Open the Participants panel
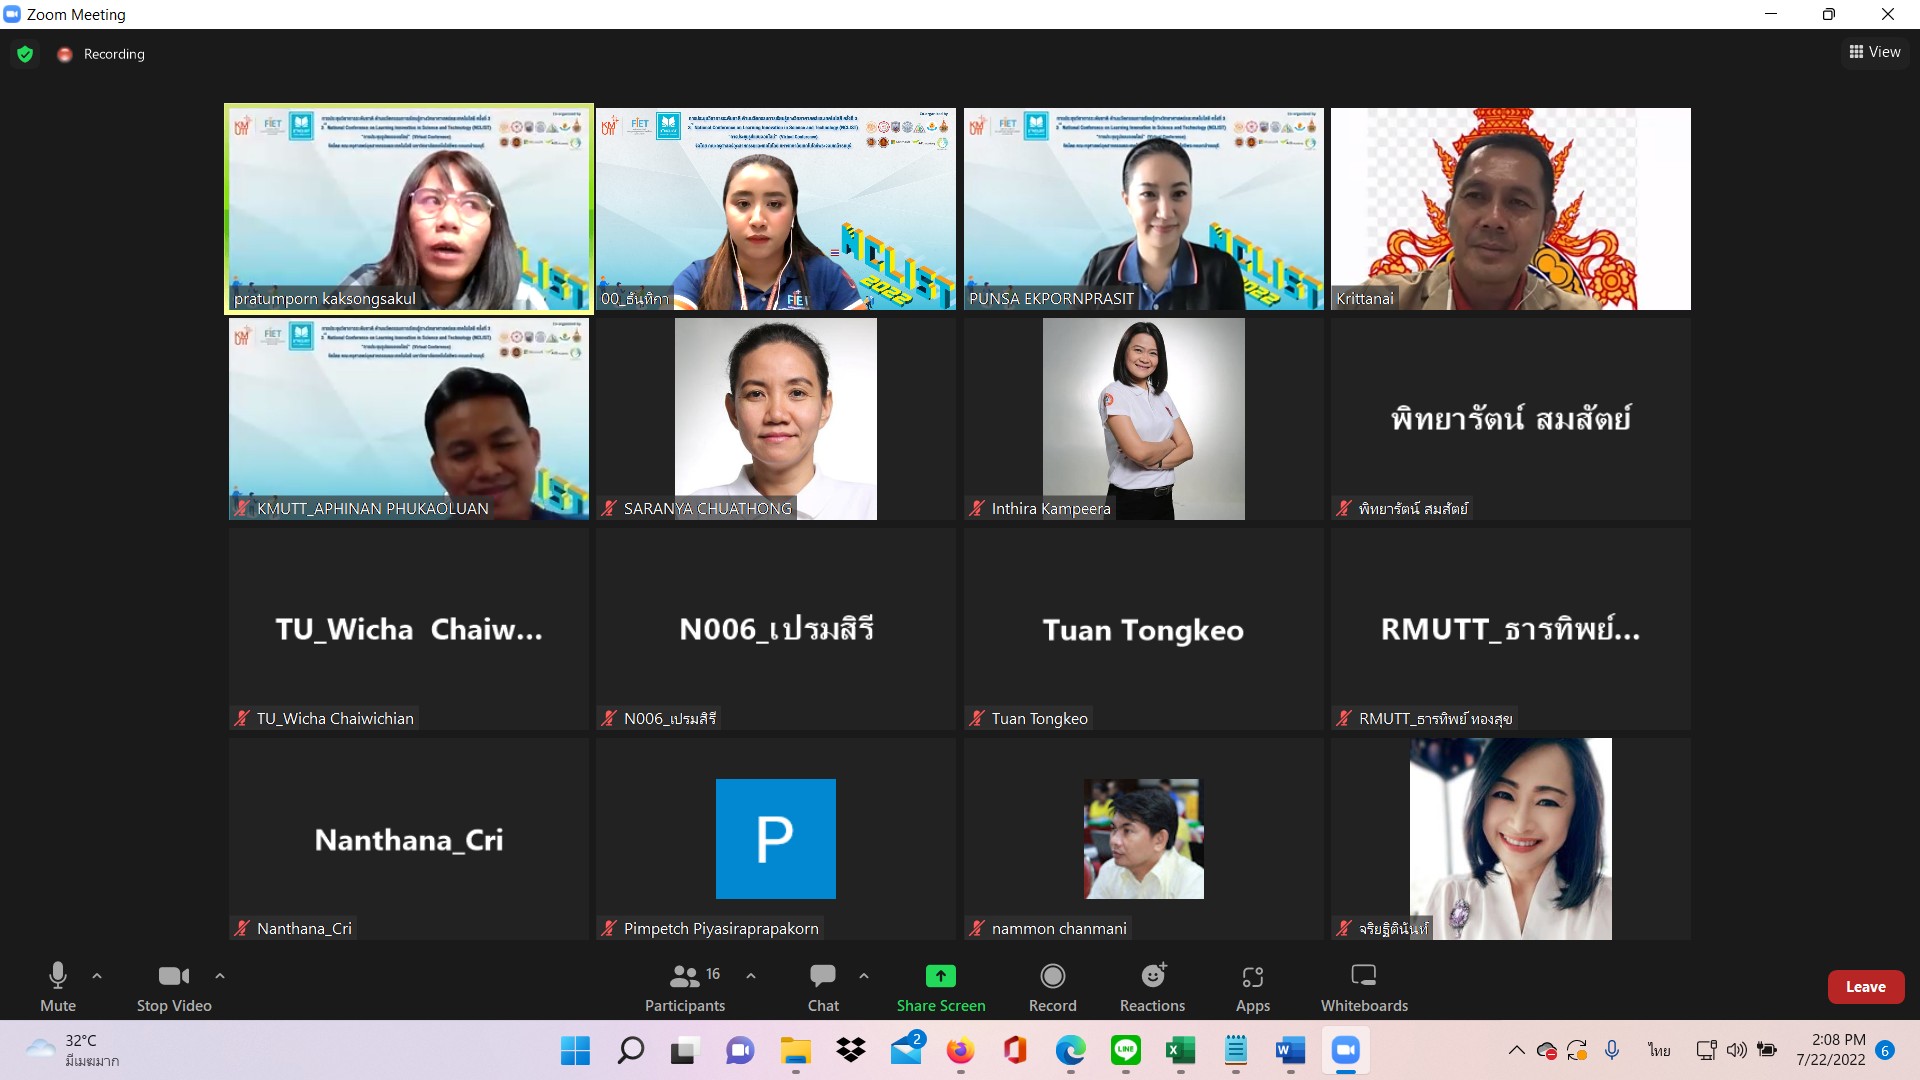 coord(685,986)
